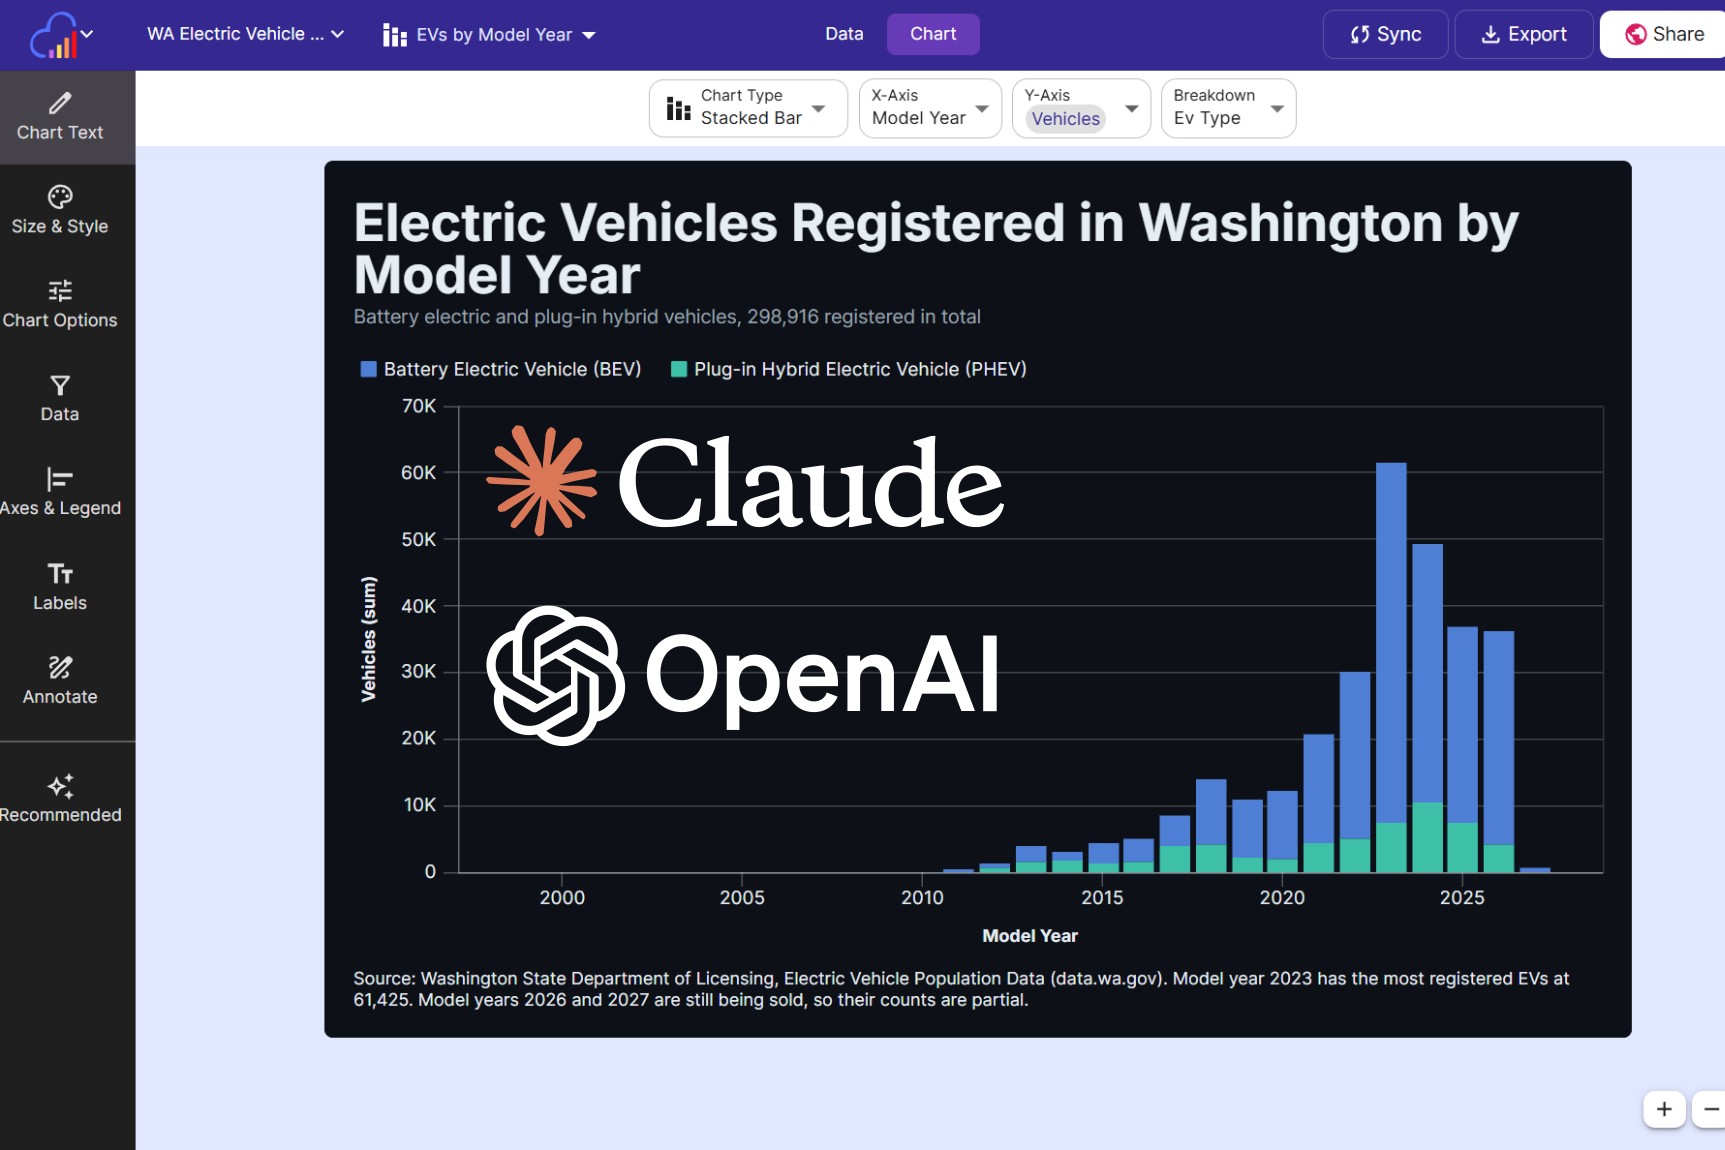Click the Vehicles (sum) y-axis title
Viewport: 1725px width, 1150px height.
[x=369, y=639]
